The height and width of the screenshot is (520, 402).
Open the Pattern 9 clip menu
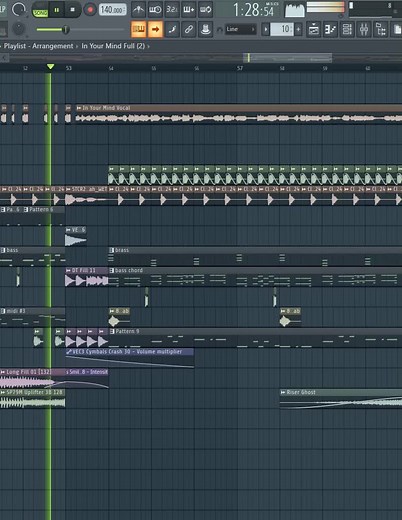tap(112, 331)
